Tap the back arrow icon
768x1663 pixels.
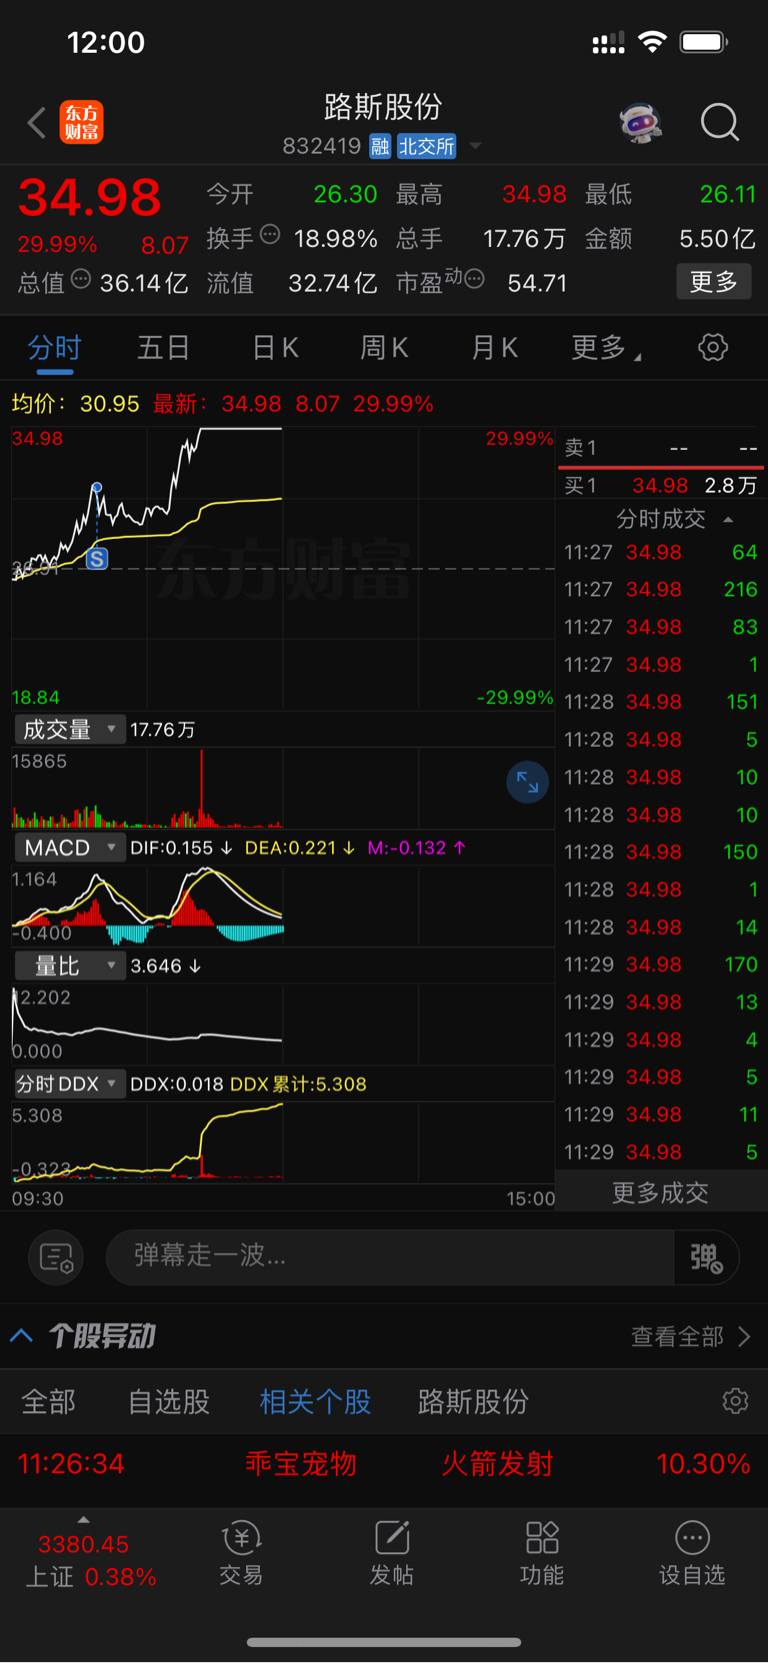point(37,123)
